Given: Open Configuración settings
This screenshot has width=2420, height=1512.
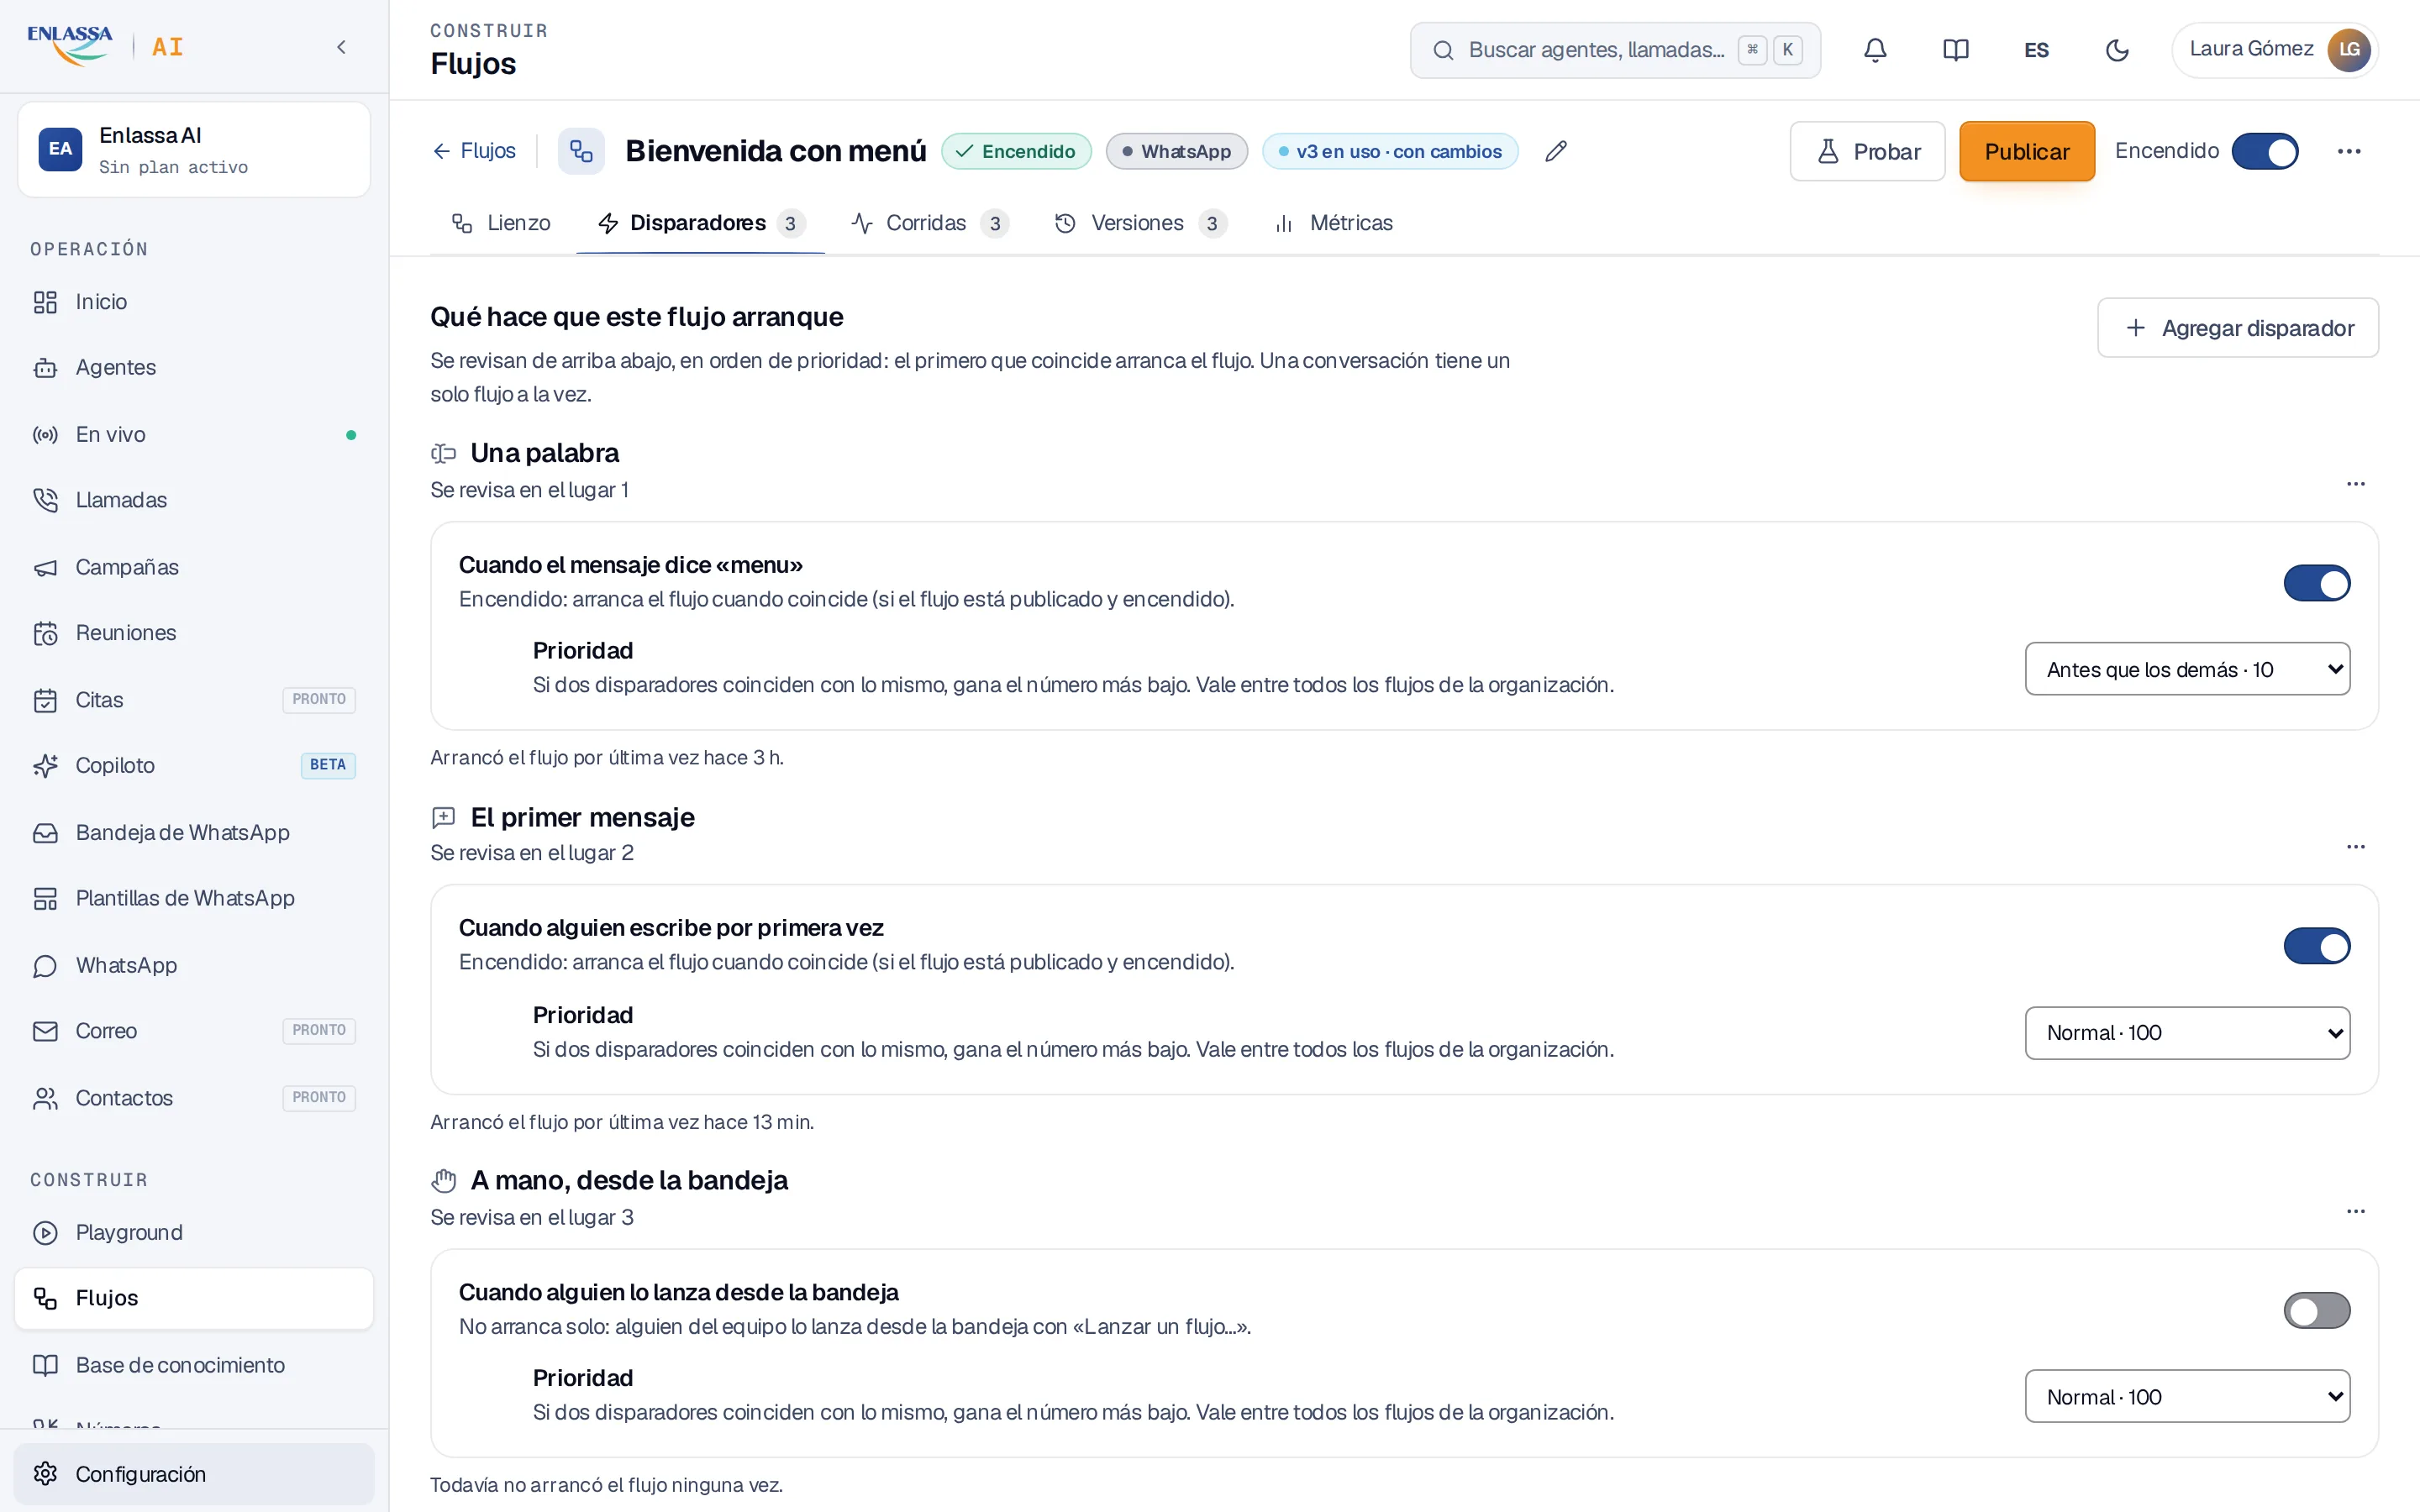Looking at the screenshot, I should pyautogui.click(x=194, y=1474).
